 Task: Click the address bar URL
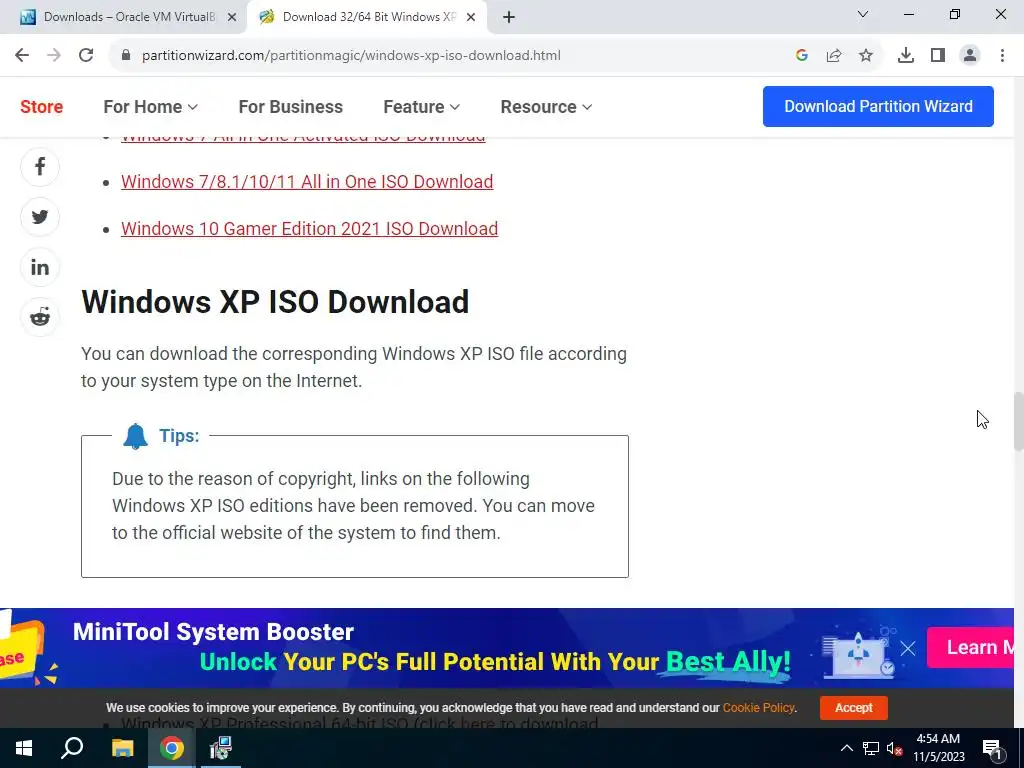point(351,56)
